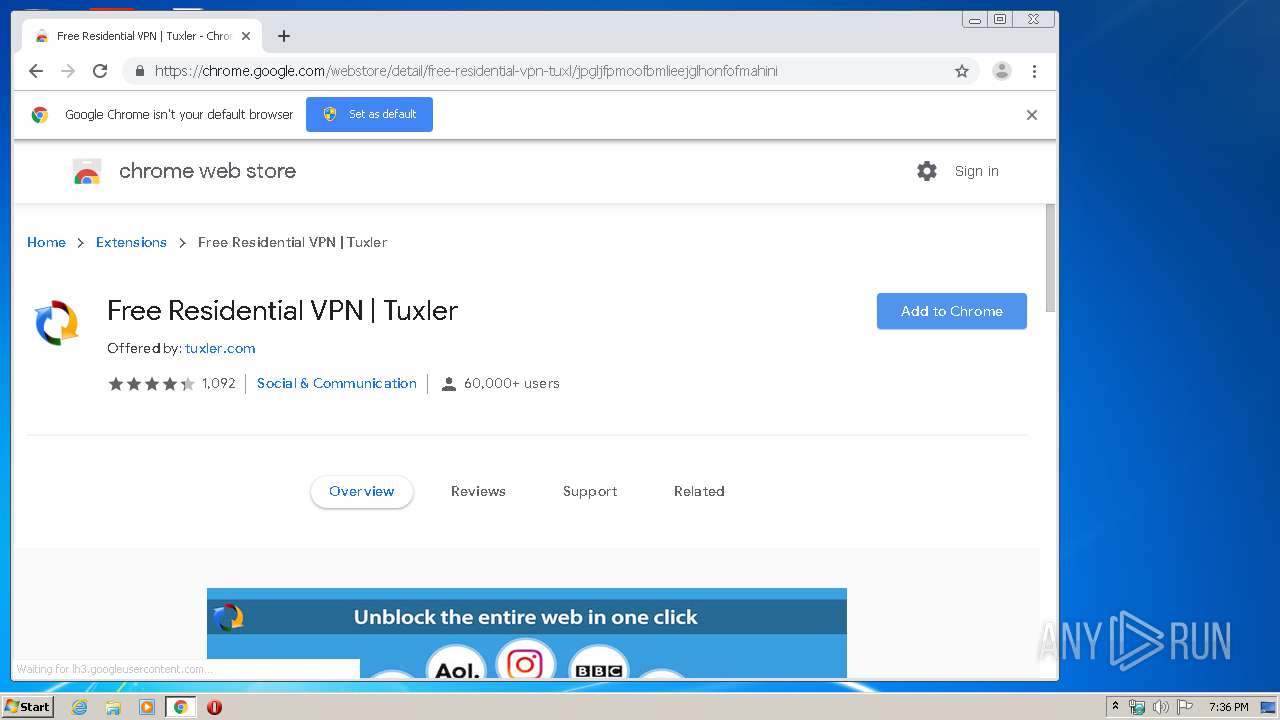Click the Action Center flag icon
This screenshot has width=1280, height=720.
pyautogui.click(x=1185, y=707)
